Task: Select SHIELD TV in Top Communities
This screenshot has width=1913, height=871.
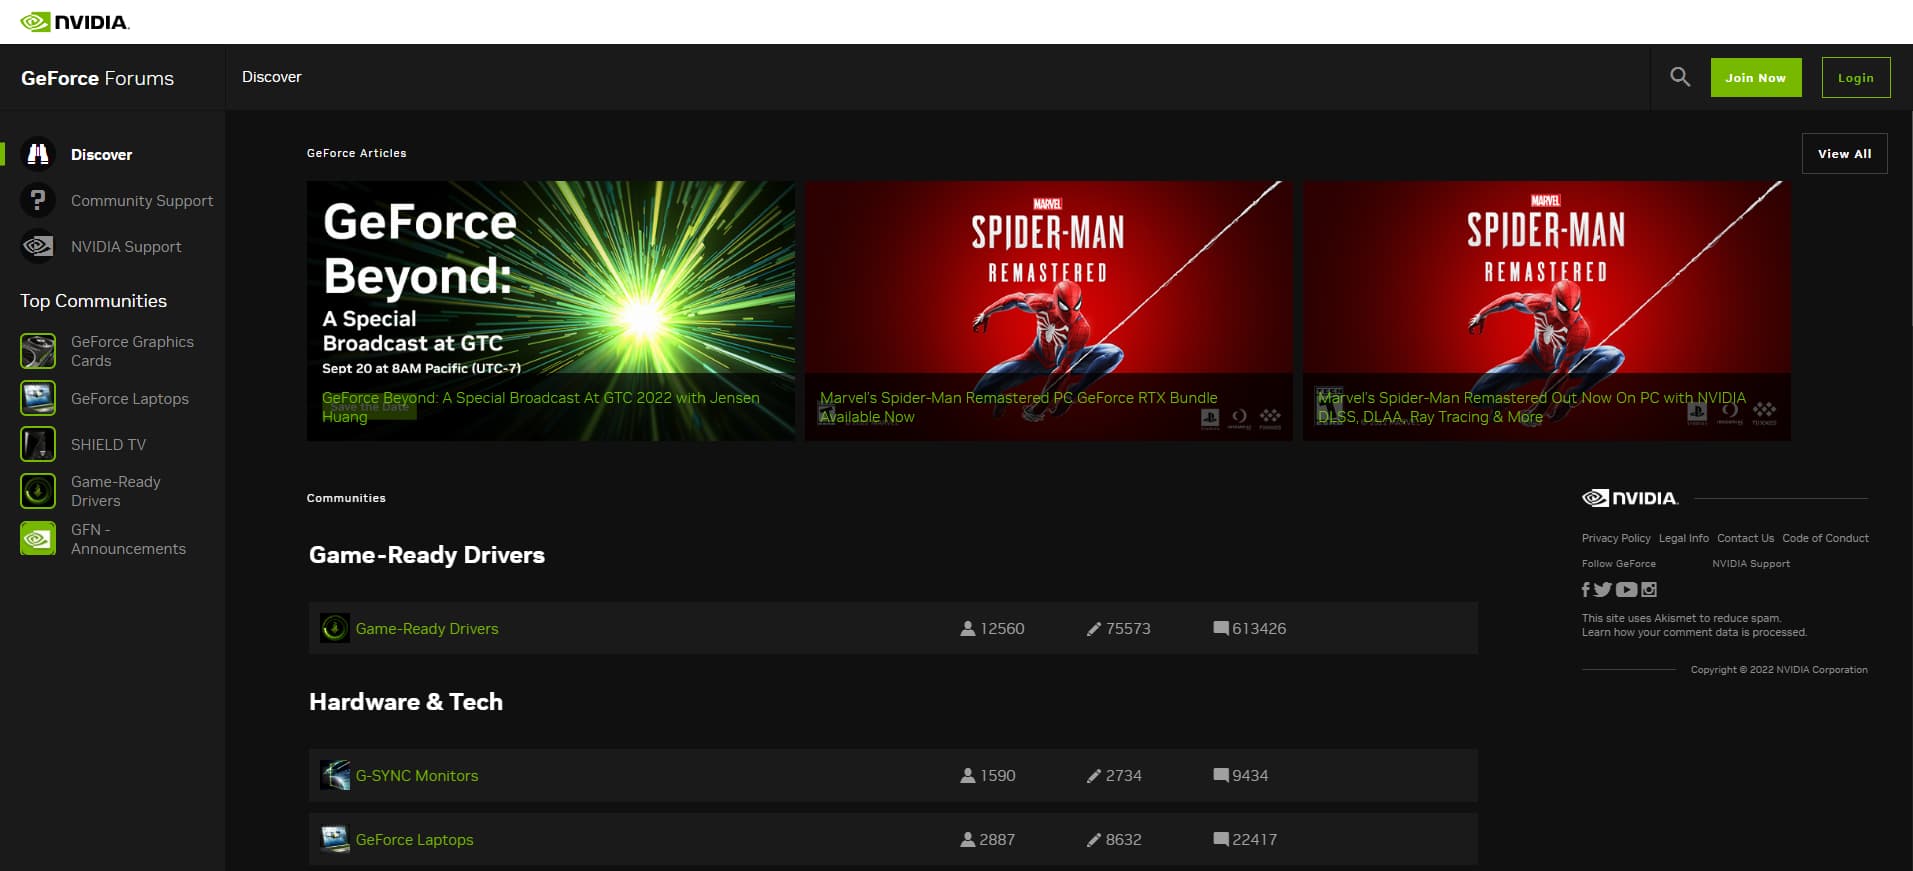Action: click(108, 445)
